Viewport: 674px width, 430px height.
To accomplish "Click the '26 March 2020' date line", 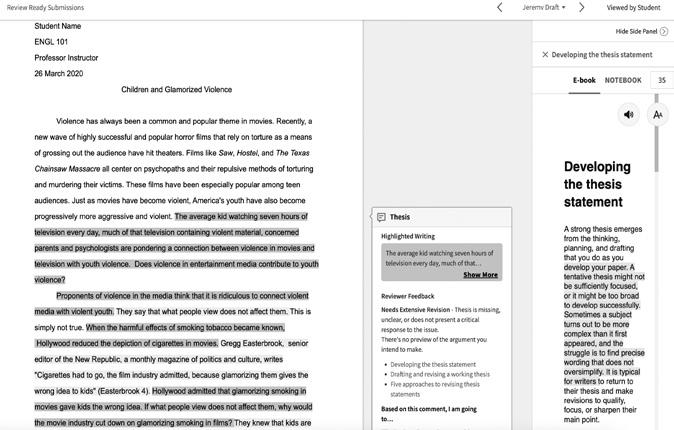I will [58, 74].
